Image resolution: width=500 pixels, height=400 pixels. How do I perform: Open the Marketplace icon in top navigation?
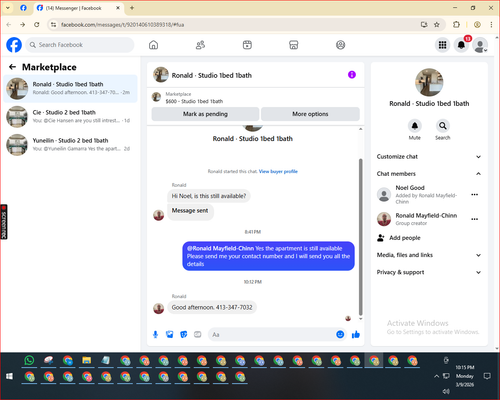[x=294, y=45]
